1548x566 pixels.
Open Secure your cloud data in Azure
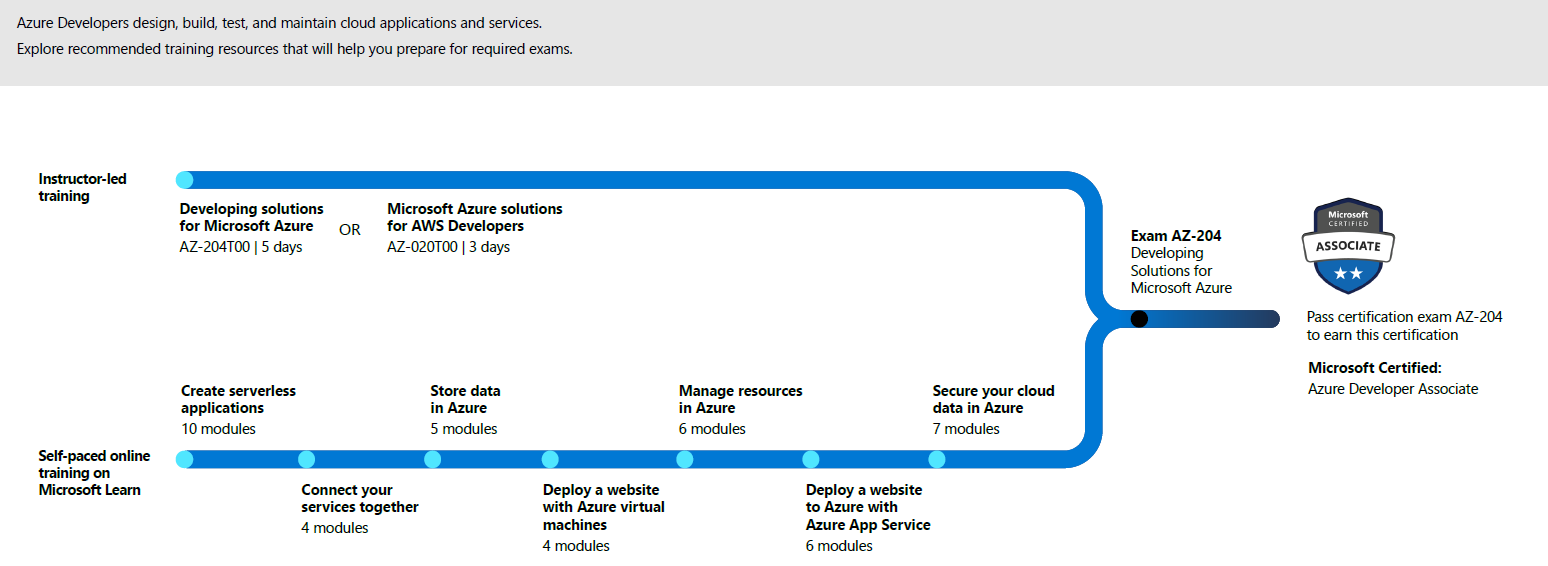click(994, 399)
